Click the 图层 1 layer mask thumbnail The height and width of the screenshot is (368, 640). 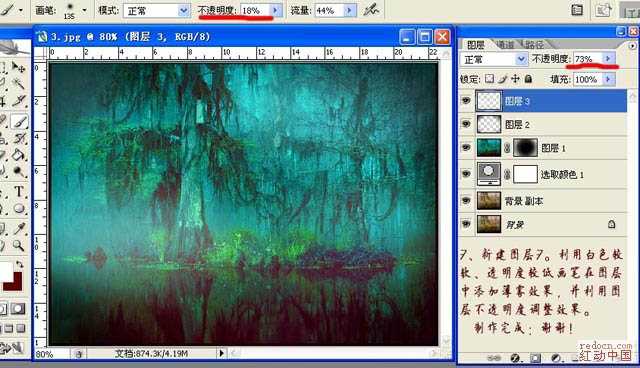(525, 148)
